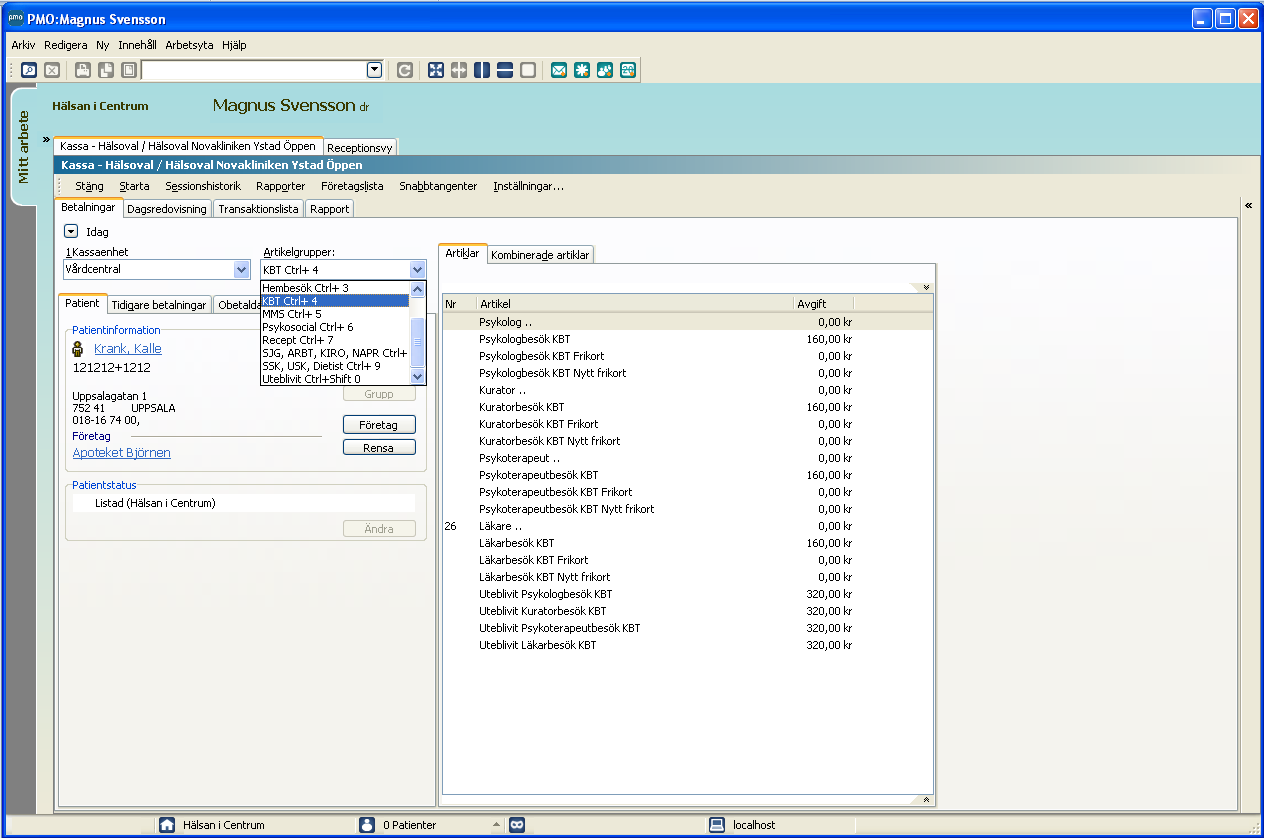Click the asterisk star toolbar icon
The width and height of the screenshot is (1264, 838).
point(582,70)
